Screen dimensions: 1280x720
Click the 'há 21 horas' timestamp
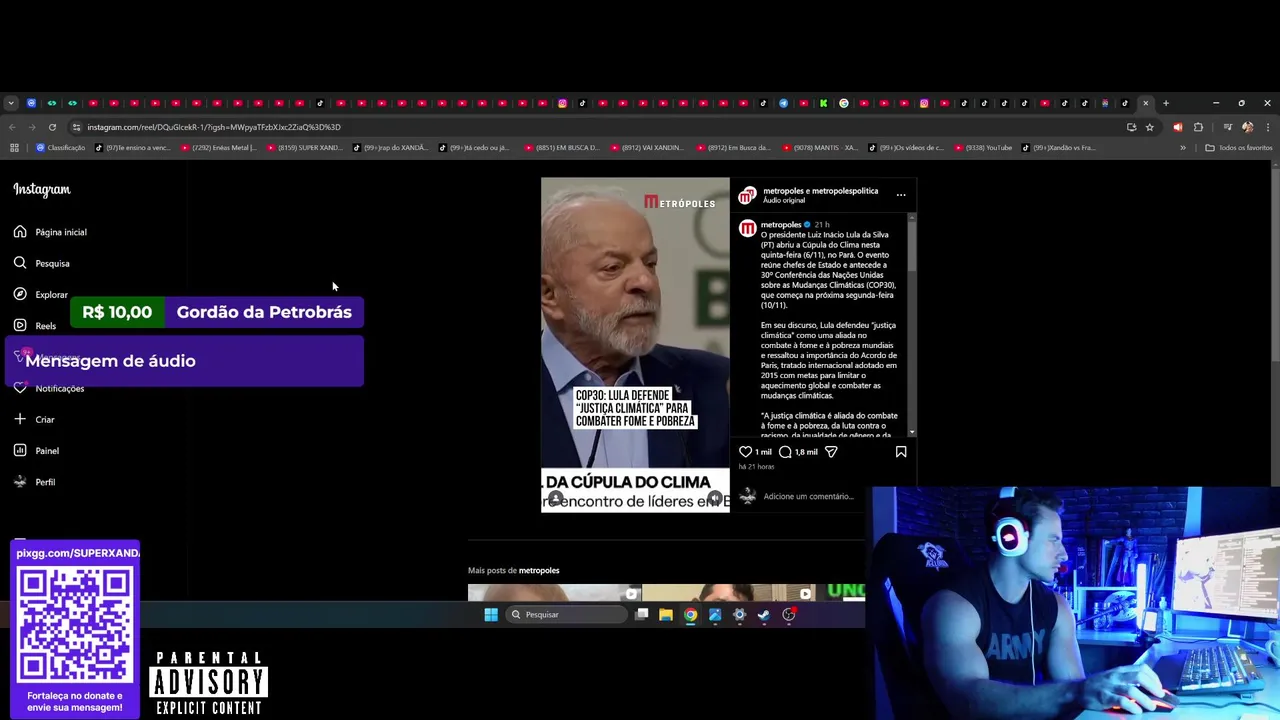coord(757,467)
